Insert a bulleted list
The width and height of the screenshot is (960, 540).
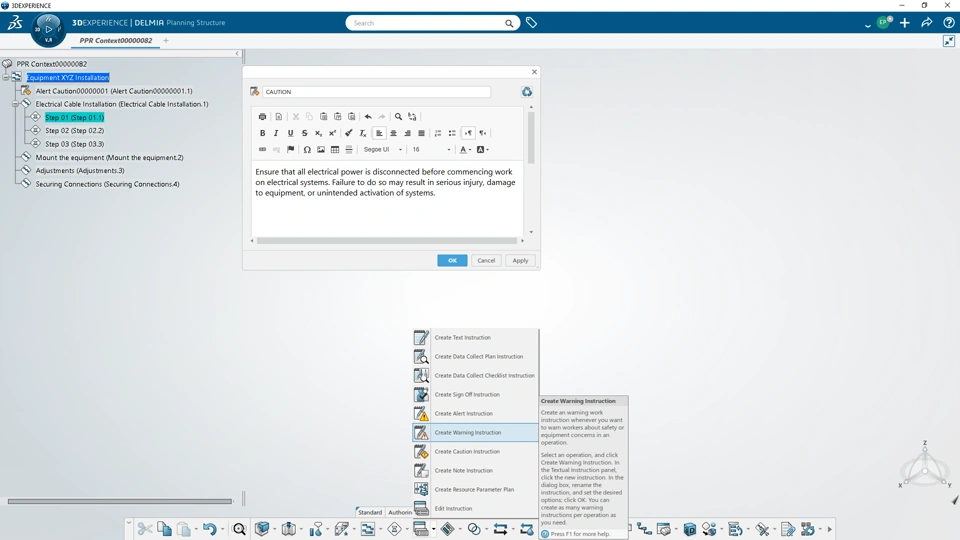(452, 133)
